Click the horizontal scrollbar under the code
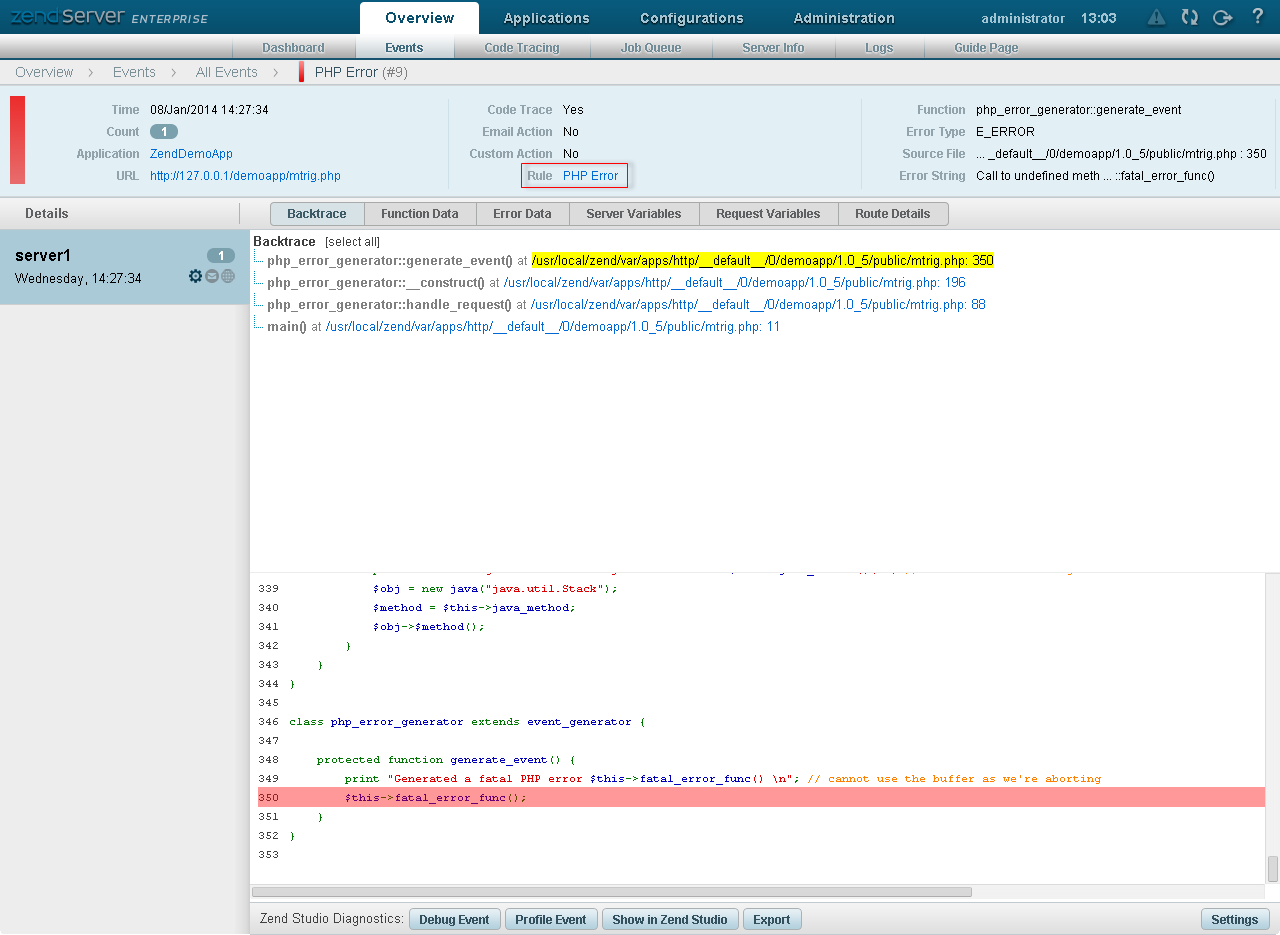 (611, 891)
